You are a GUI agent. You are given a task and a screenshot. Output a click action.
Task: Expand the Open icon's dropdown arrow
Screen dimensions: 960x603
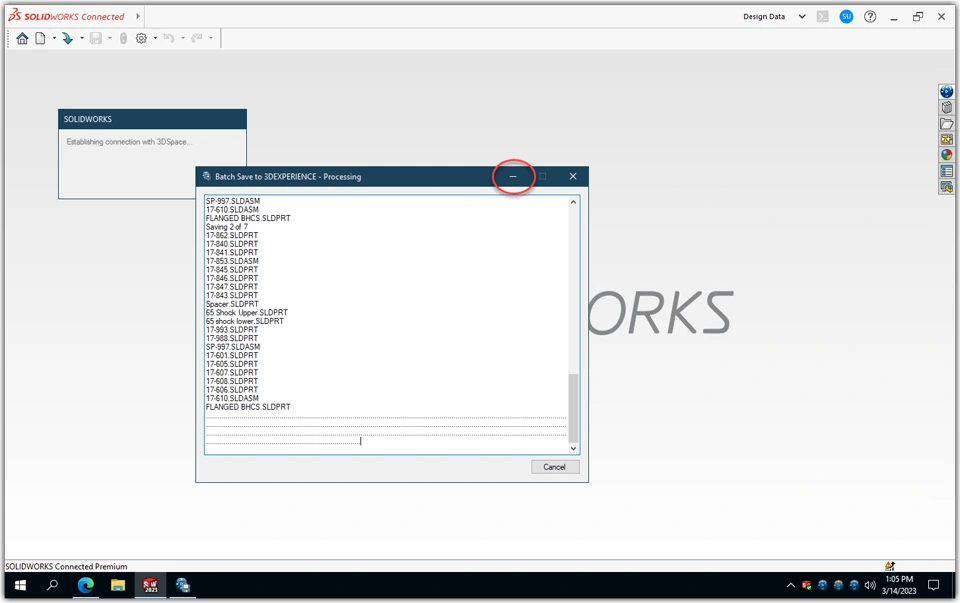pyautogui.click(x=81, y=39)
